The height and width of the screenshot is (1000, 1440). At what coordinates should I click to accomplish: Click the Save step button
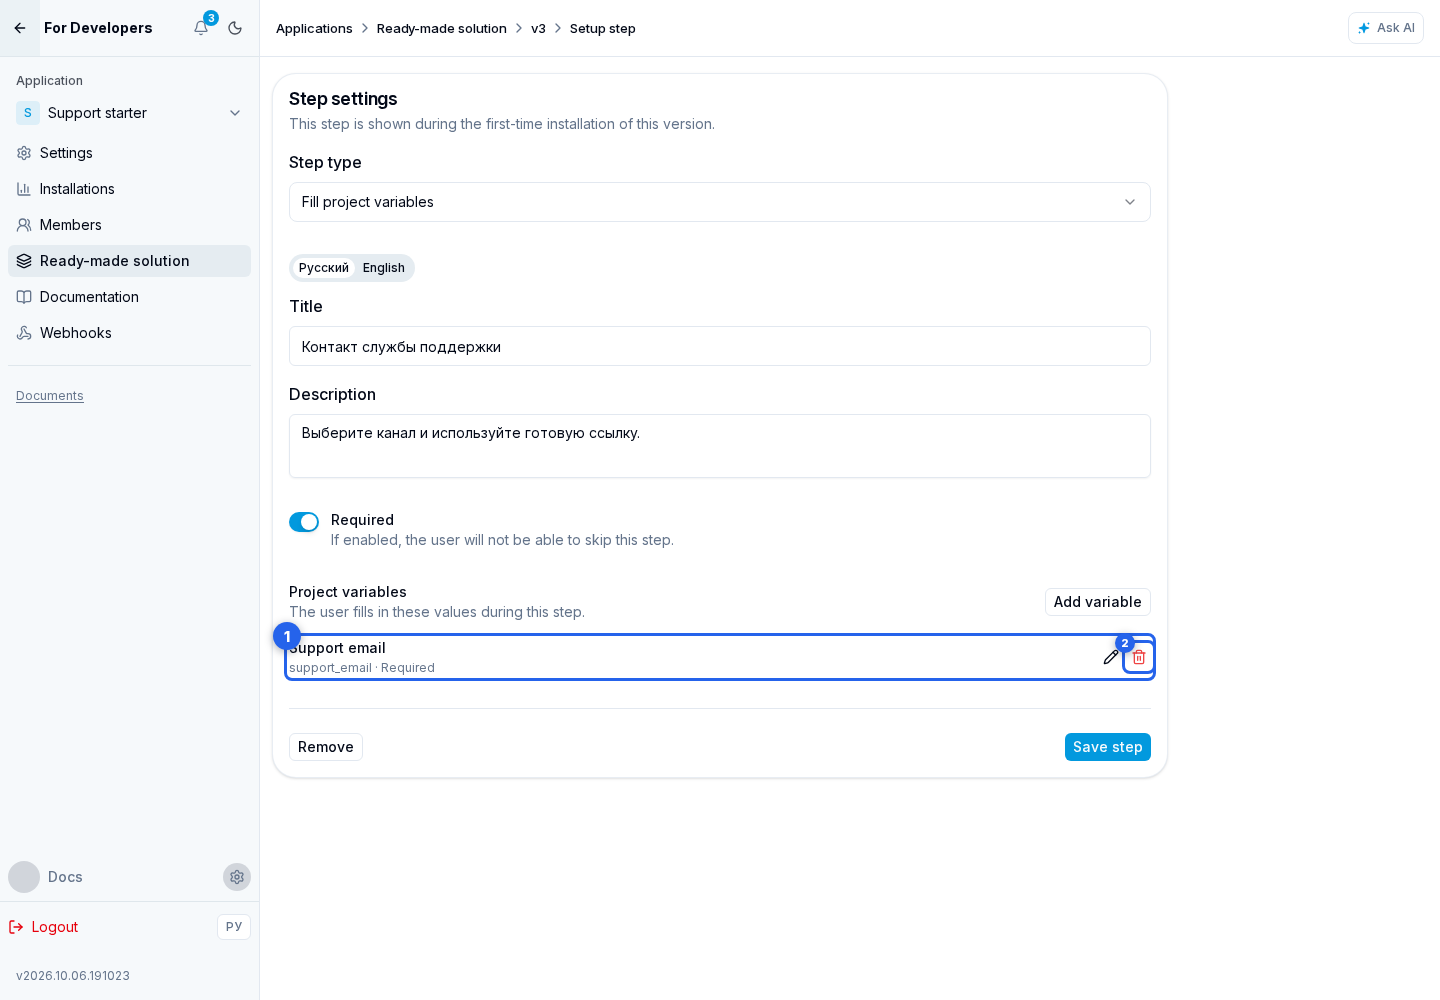(x=1107, y=747)
